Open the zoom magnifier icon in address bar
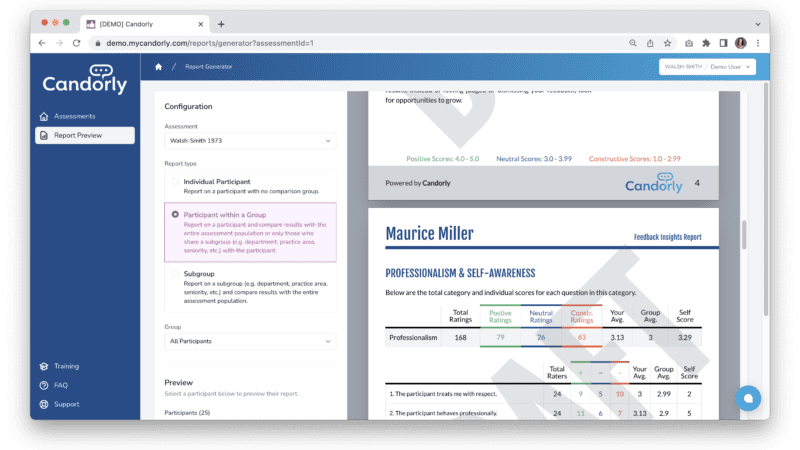Screen dimensions: 800x450 633,43
